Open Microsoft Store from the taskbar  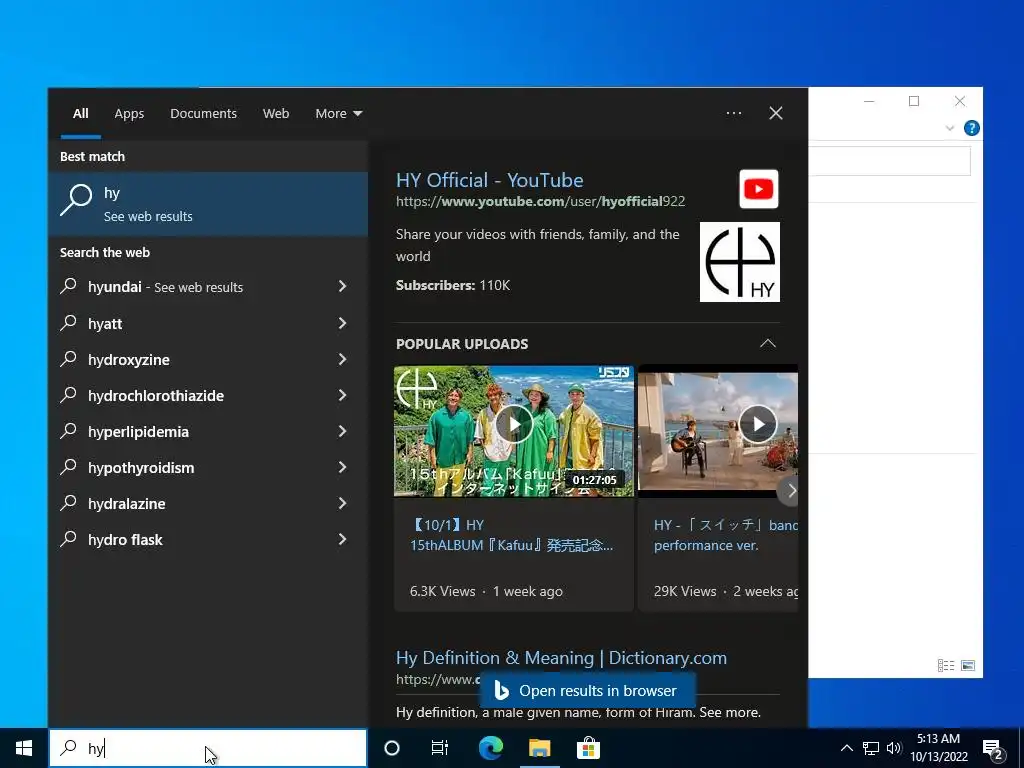point(588,748)
